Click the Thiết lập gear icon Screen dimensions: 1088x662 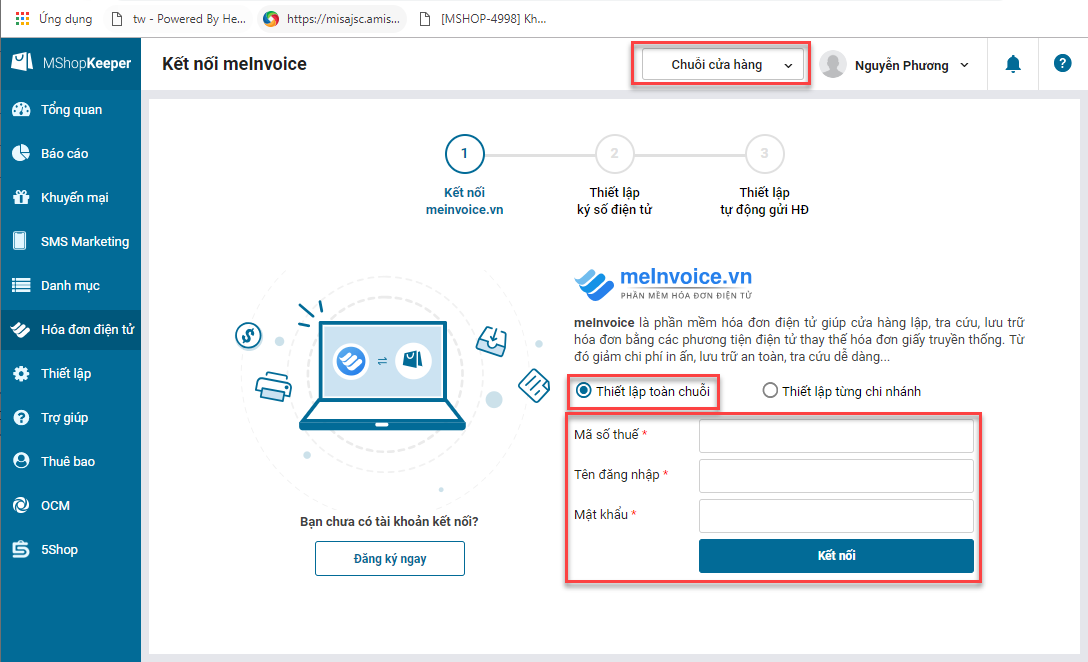[22, 373]
